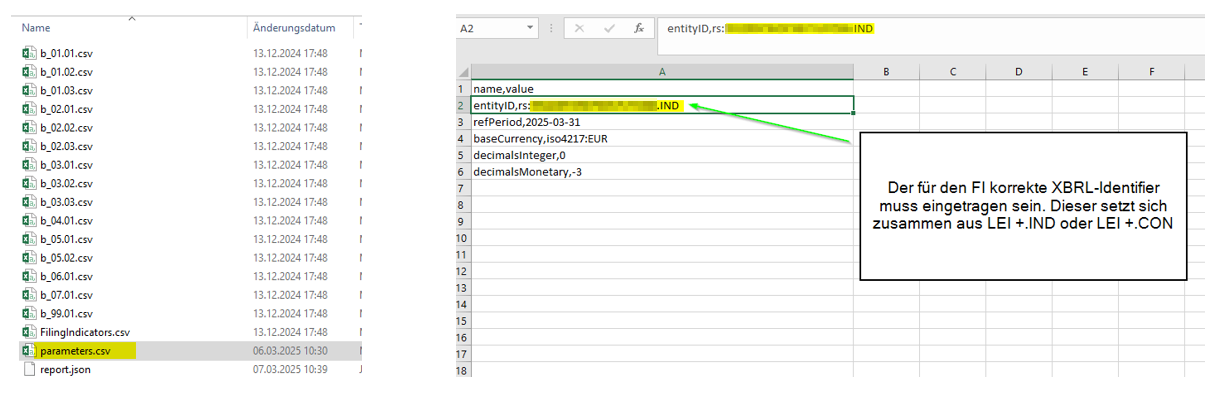Select column C header
The height and width of the screenshot is (398, 1221).
click(953, 72)
